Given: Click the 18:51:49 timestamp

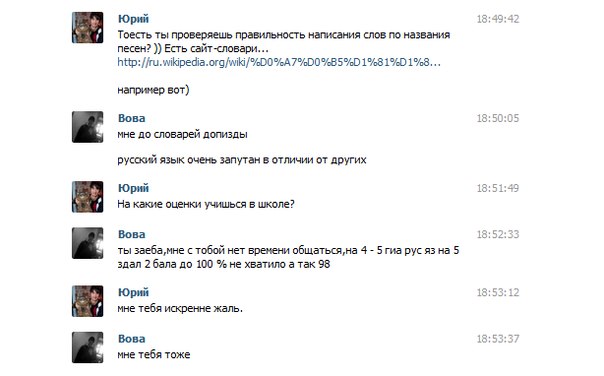Looking at the screenshot, I should 498,188.
